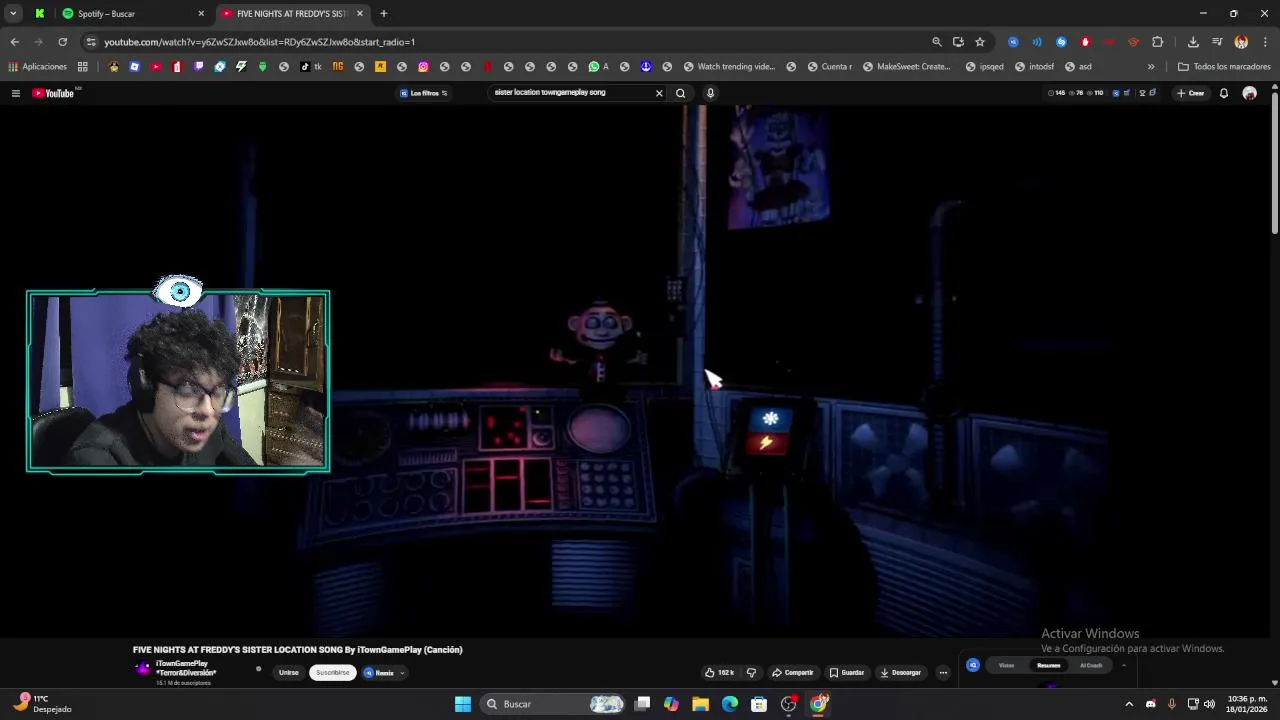This screenshot has width=1280, height=720.
Task: Click the YouTube address bar URL
Action: tap(259, 42)
